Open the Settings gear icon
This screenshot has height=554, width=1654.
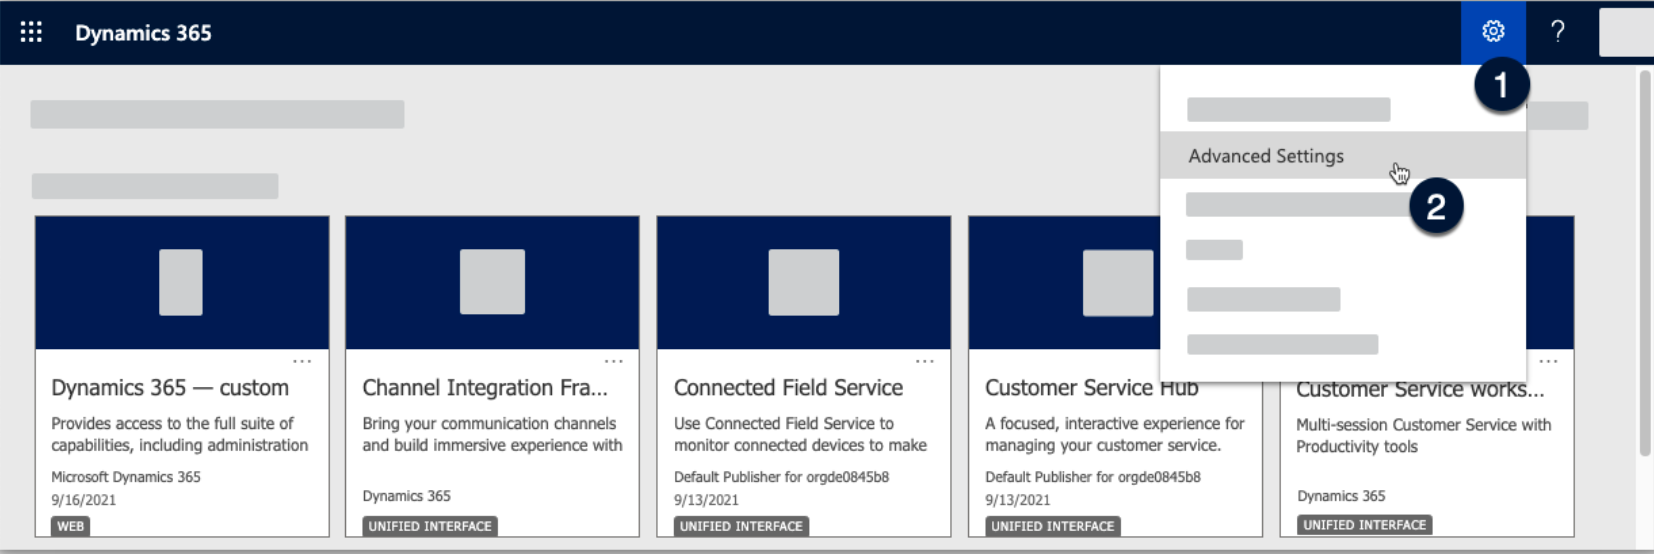click(1493, 32)
